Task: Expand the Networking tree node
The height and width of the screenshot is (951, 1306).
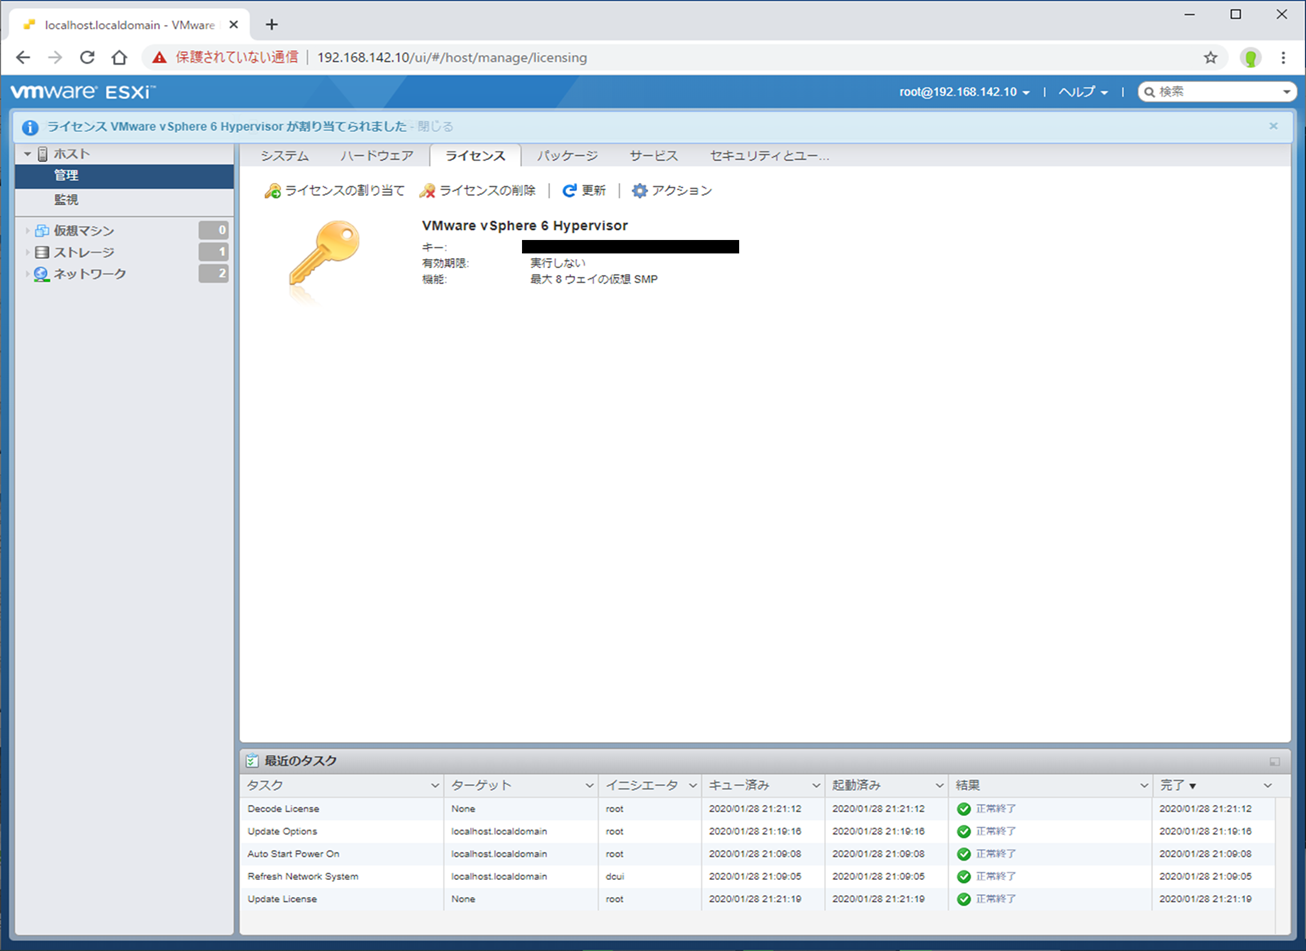Action: pos(28,274)
